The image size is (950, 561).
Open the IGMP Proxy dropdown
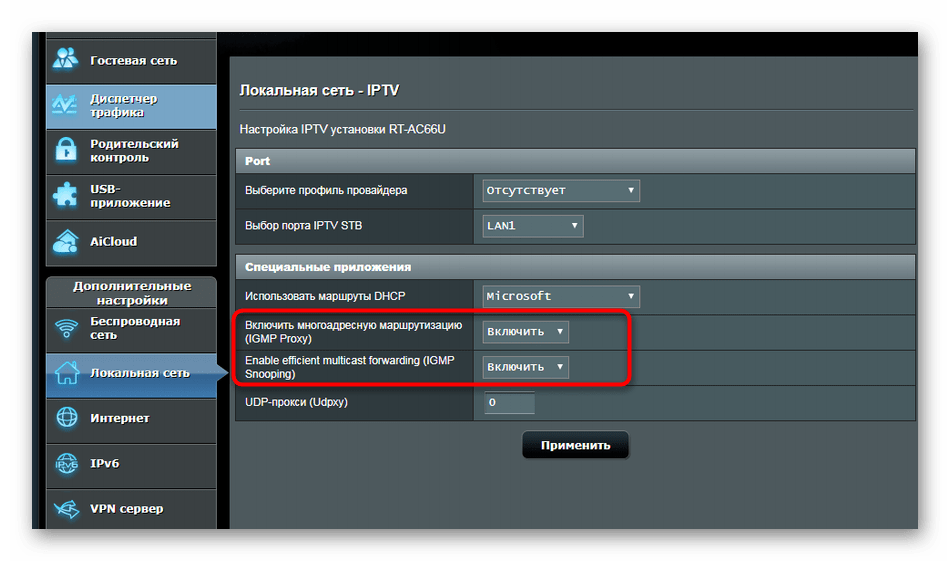pos(525,332)
